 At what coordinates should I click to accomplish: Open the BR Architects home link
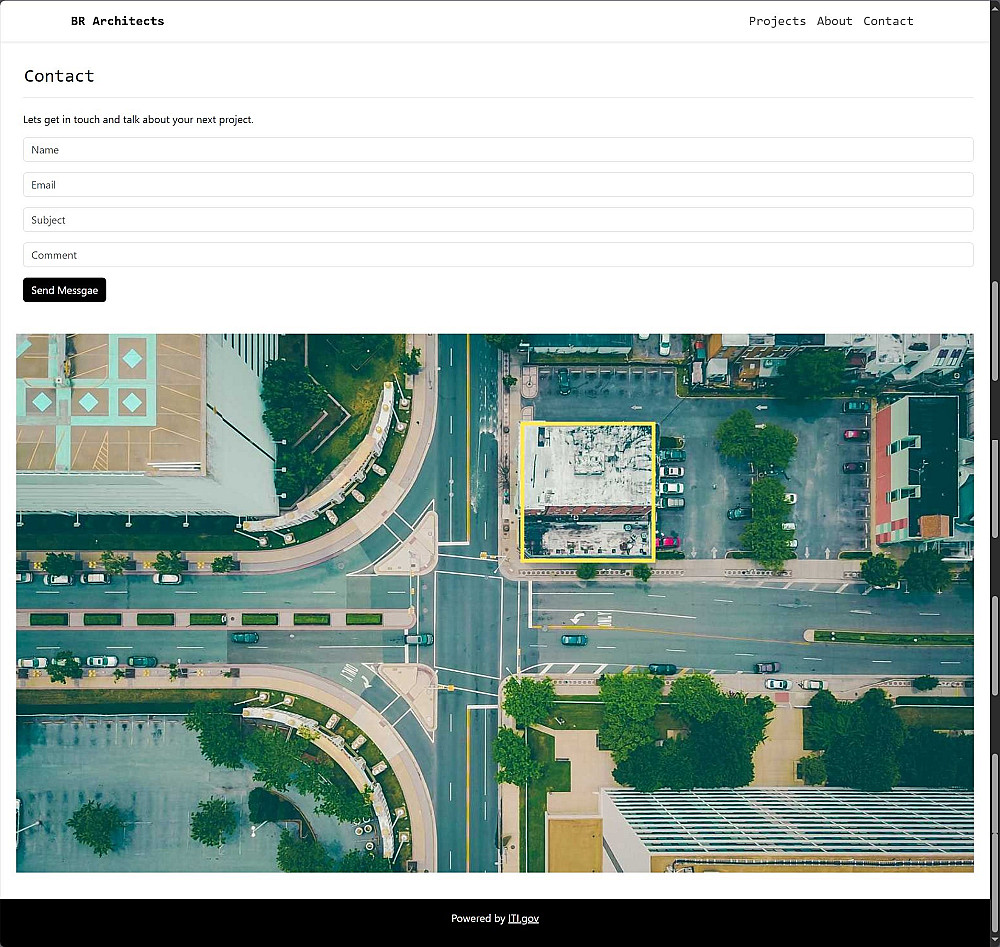tap(117, 21)
